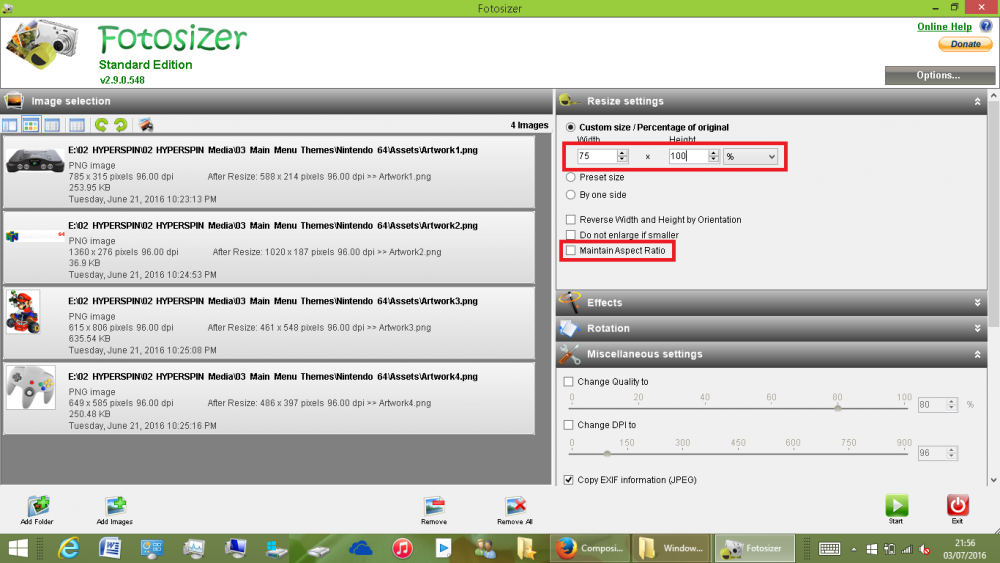Click the Add Images icon
This screenshot has height=563, width=1000.
(x=115, y=510)
